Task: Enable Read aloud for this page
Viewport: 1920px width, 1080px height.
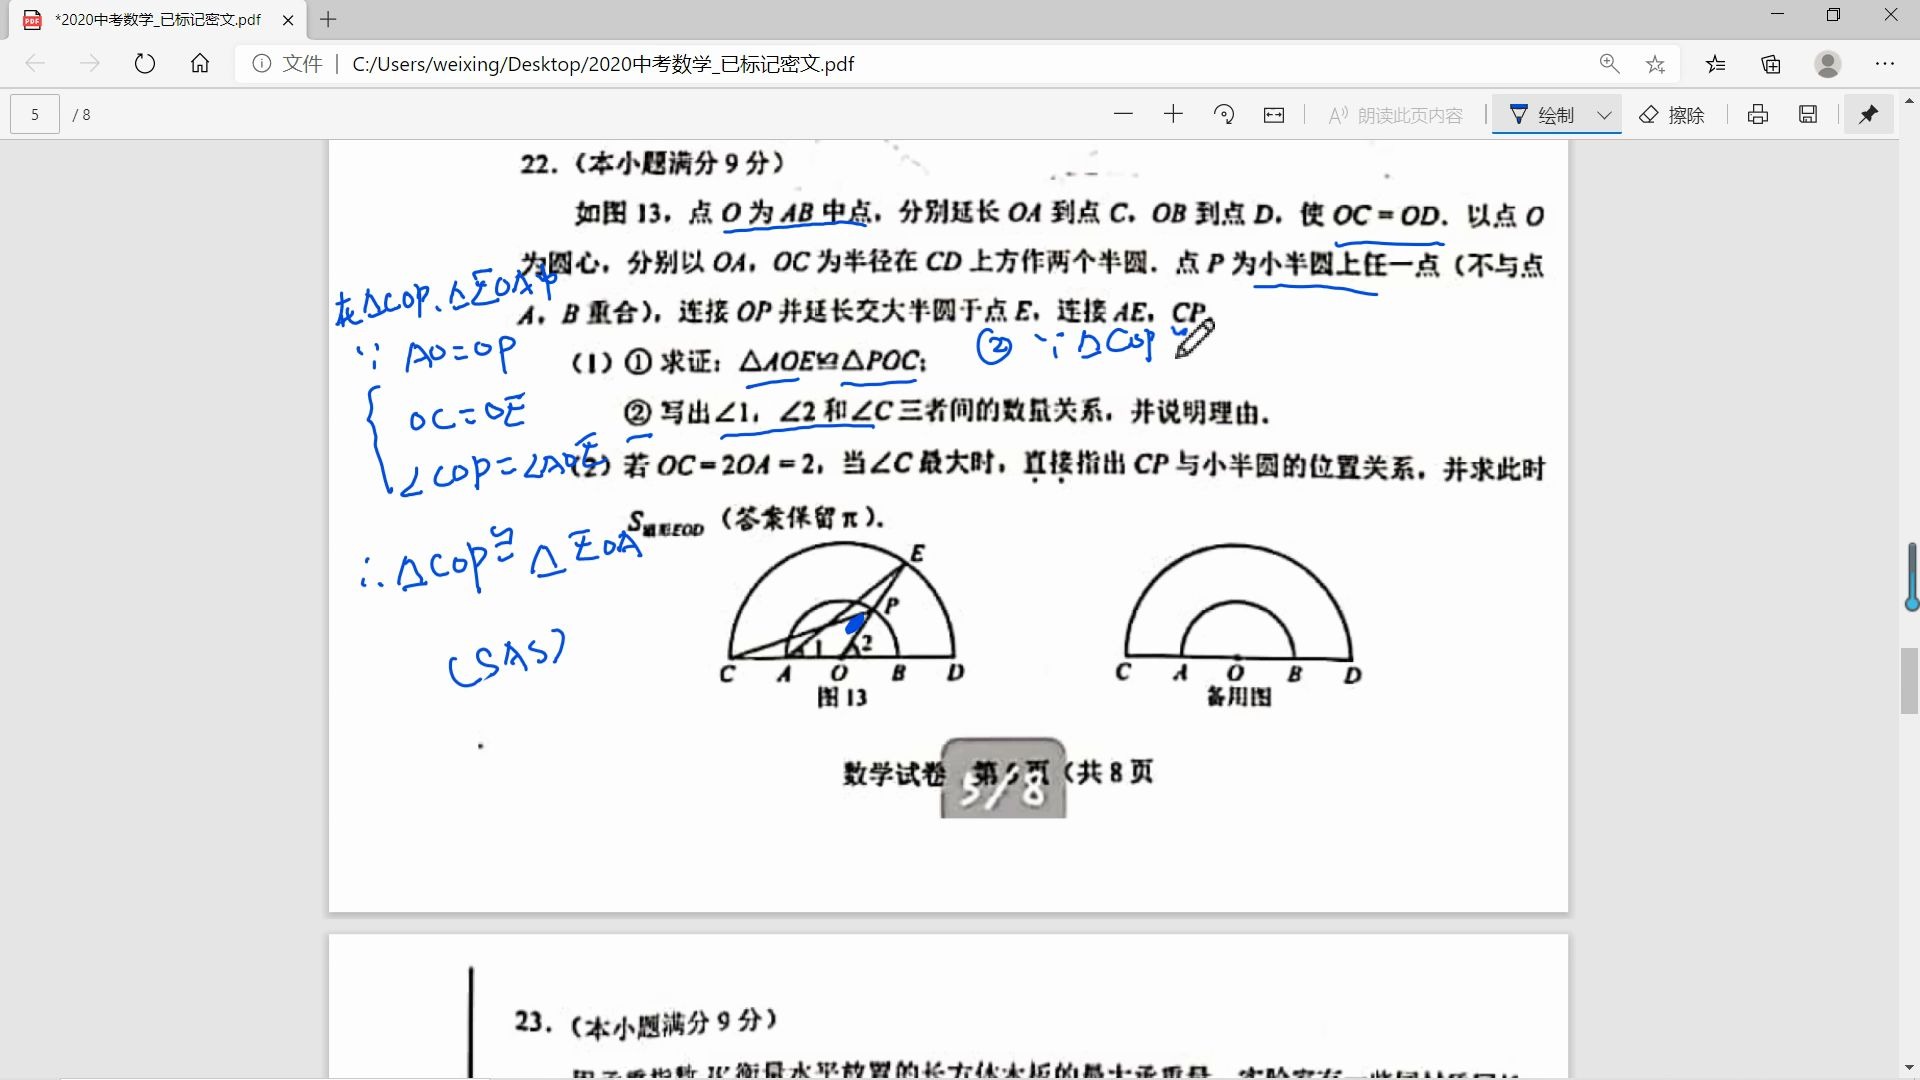Action: click(x=1395, y=114)
